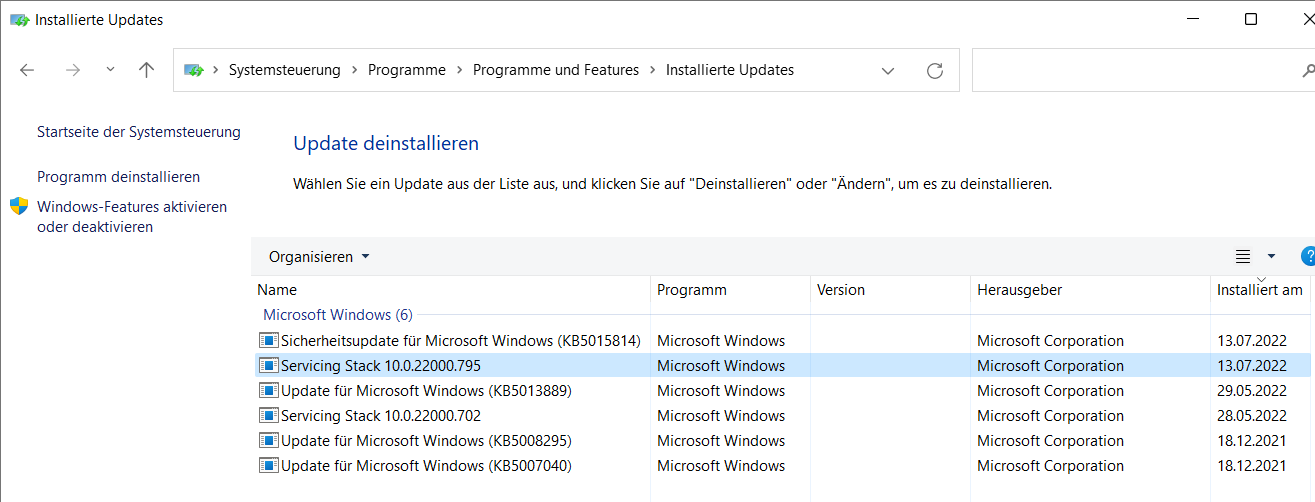Open Windows-Features aktivieren oder deaktivieren
The width and height of the screenshot is (1315, 502).
tap(132, 217)
